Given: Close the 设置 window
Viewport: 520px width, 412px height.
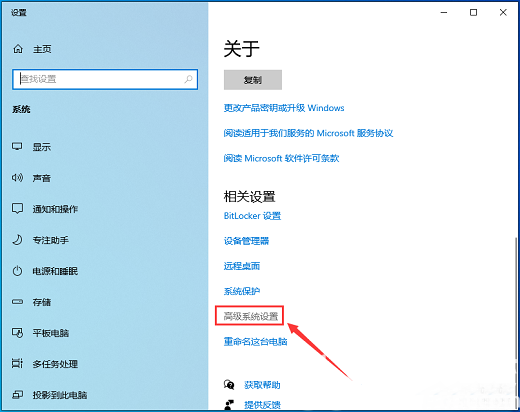Looking at the screenshot, I should click(503, 12).
